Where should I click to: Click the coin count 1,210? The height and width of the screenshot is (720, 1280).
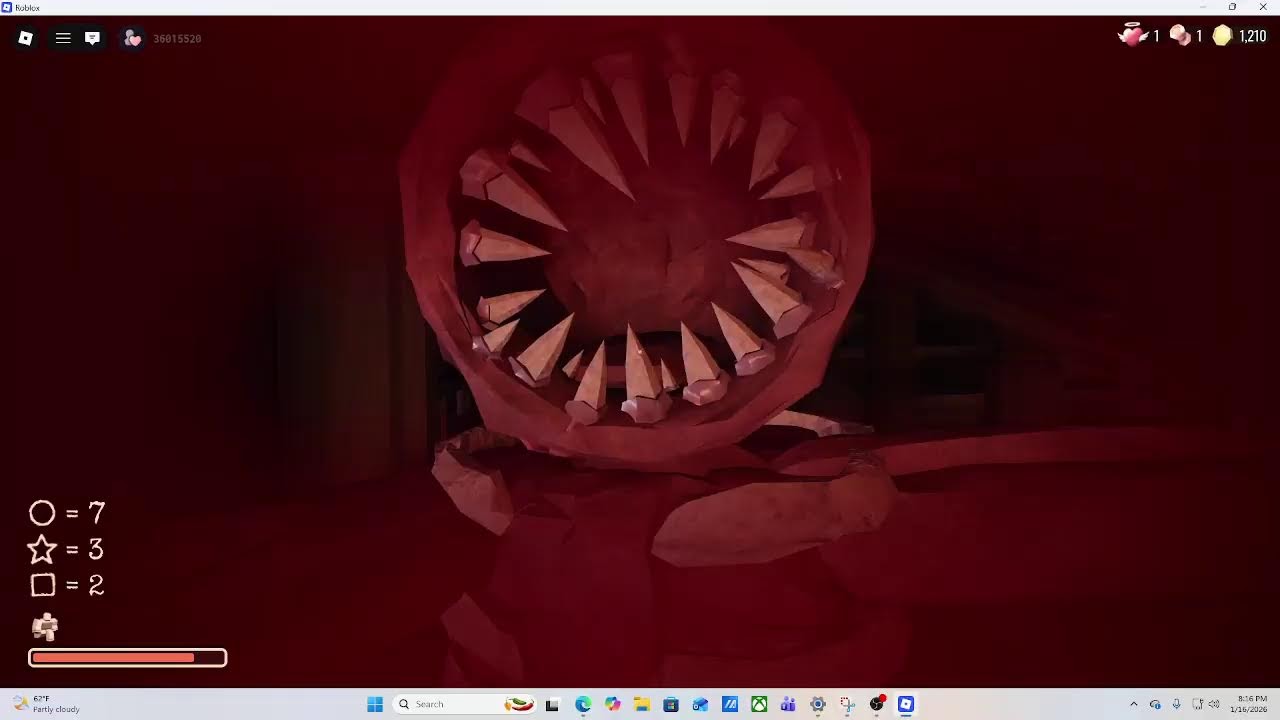coord(1253,36)
